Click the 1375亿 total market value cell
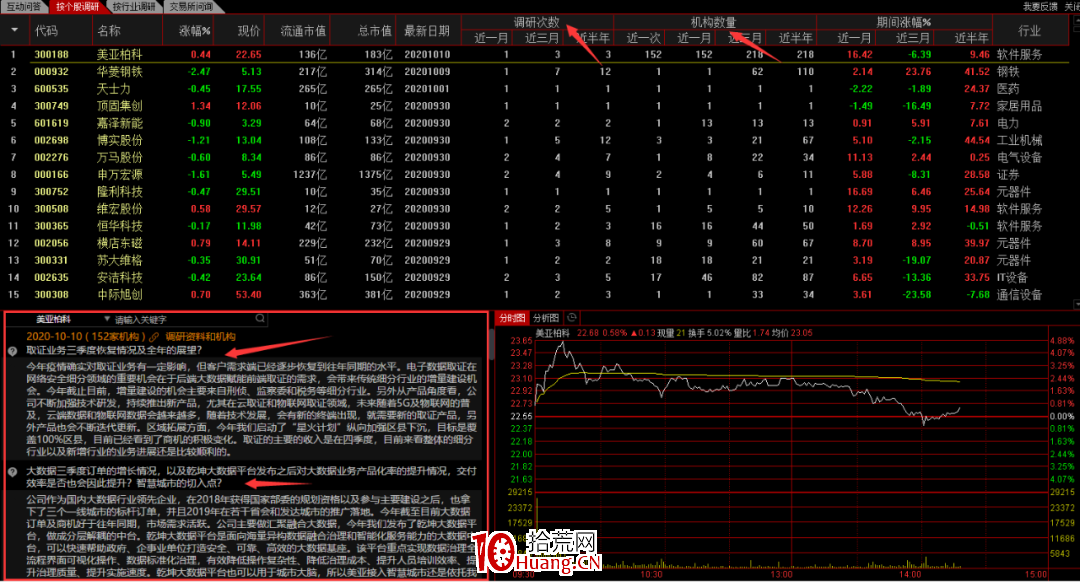The height and width of the screenshot is (582, 1080). (375, 175)
